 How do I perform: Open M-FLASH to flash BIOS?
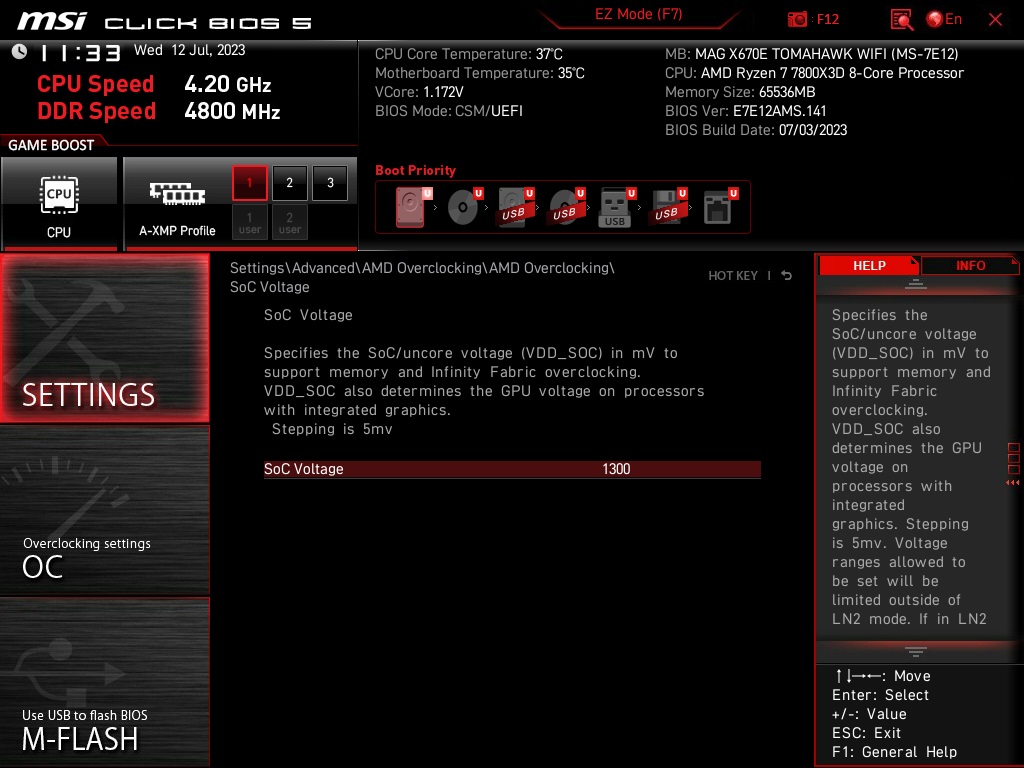pyautogui.click(x=104, y=681)
